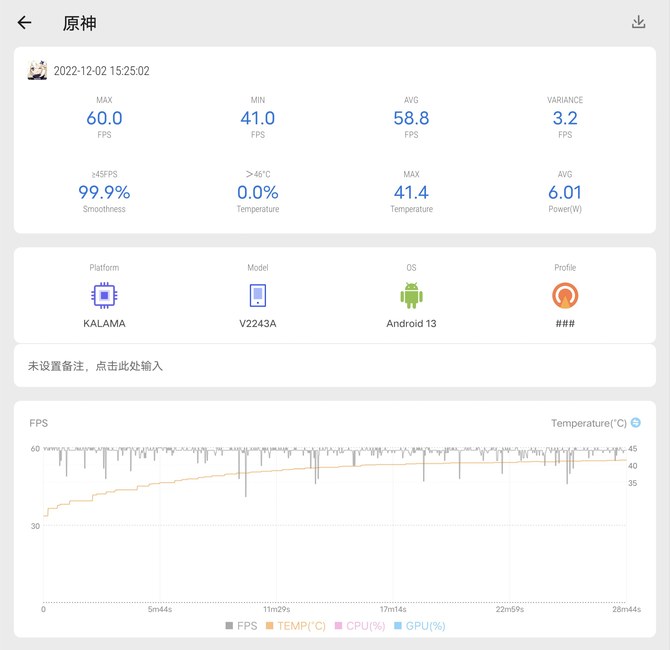The image size is (670, 650).
Task: Toggle the TEMP(°C) legend series
Action: coord(296,626)
